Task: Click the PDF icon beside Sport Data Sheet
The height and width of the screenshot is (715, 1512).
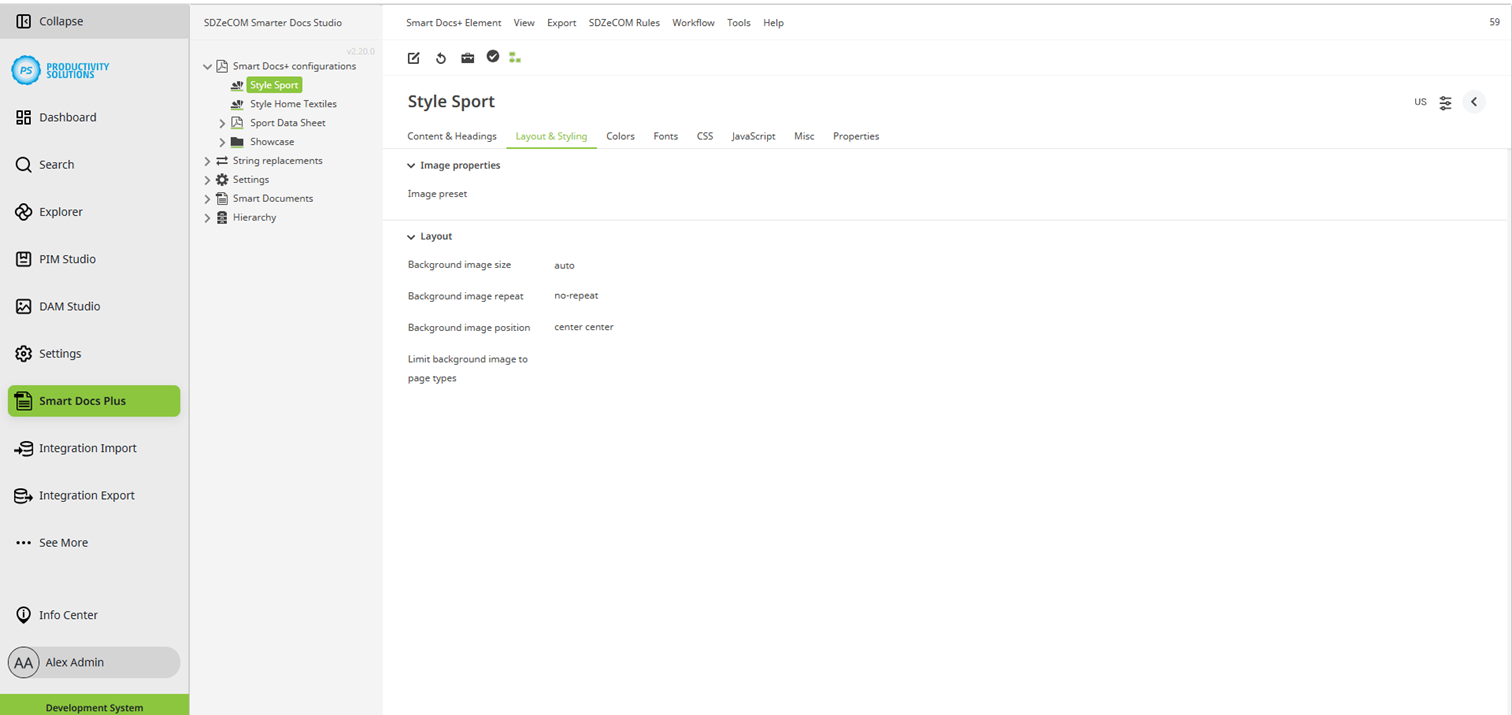Action: click(238, 123)
